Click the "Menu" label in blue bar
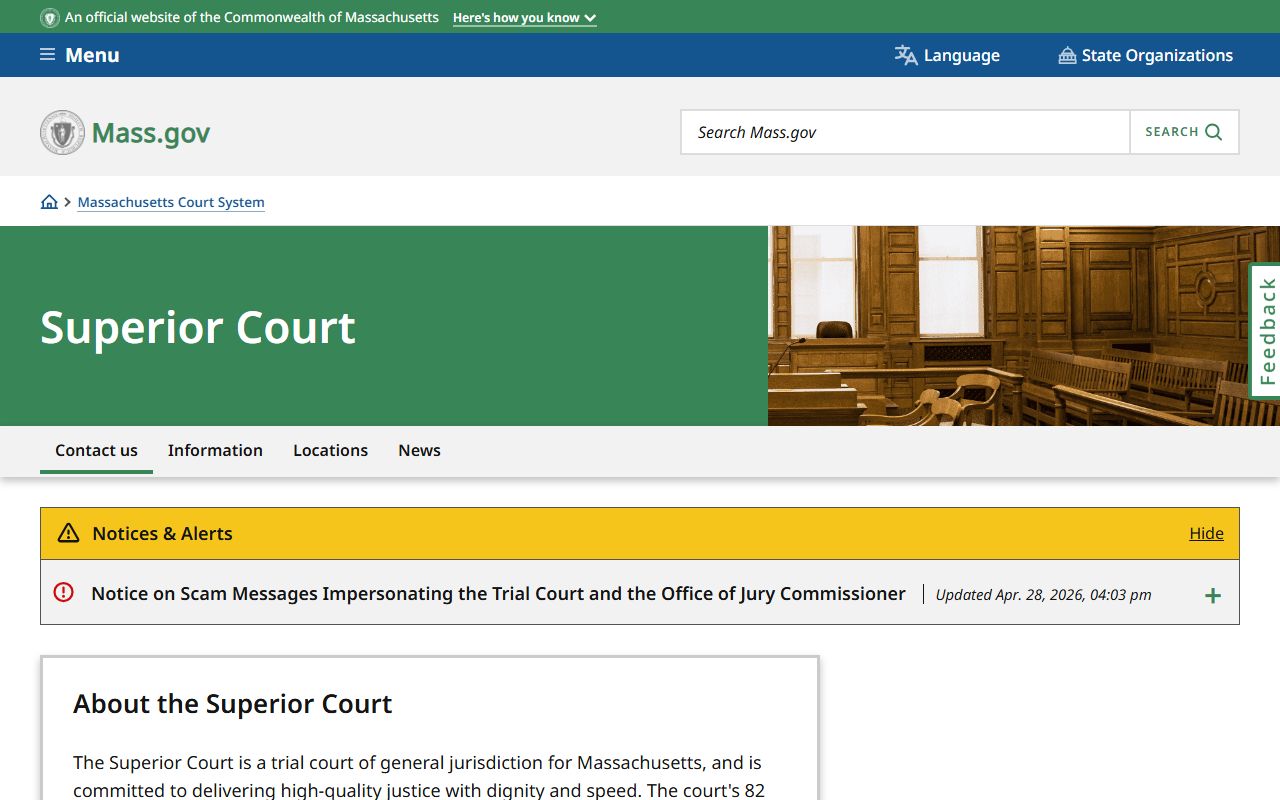 [x=92, y=55]
